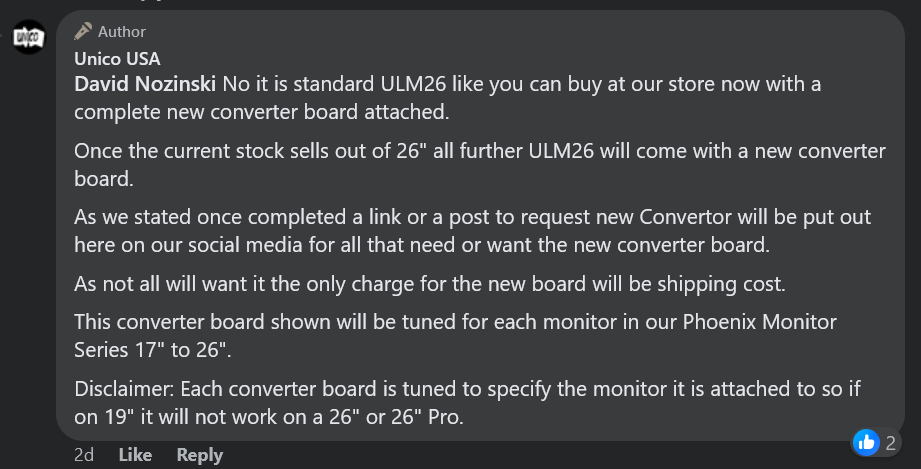The image size is (921, 469).
Task: Click the paragraph about requesting new Convertor
Action: (x=472, y=231)
